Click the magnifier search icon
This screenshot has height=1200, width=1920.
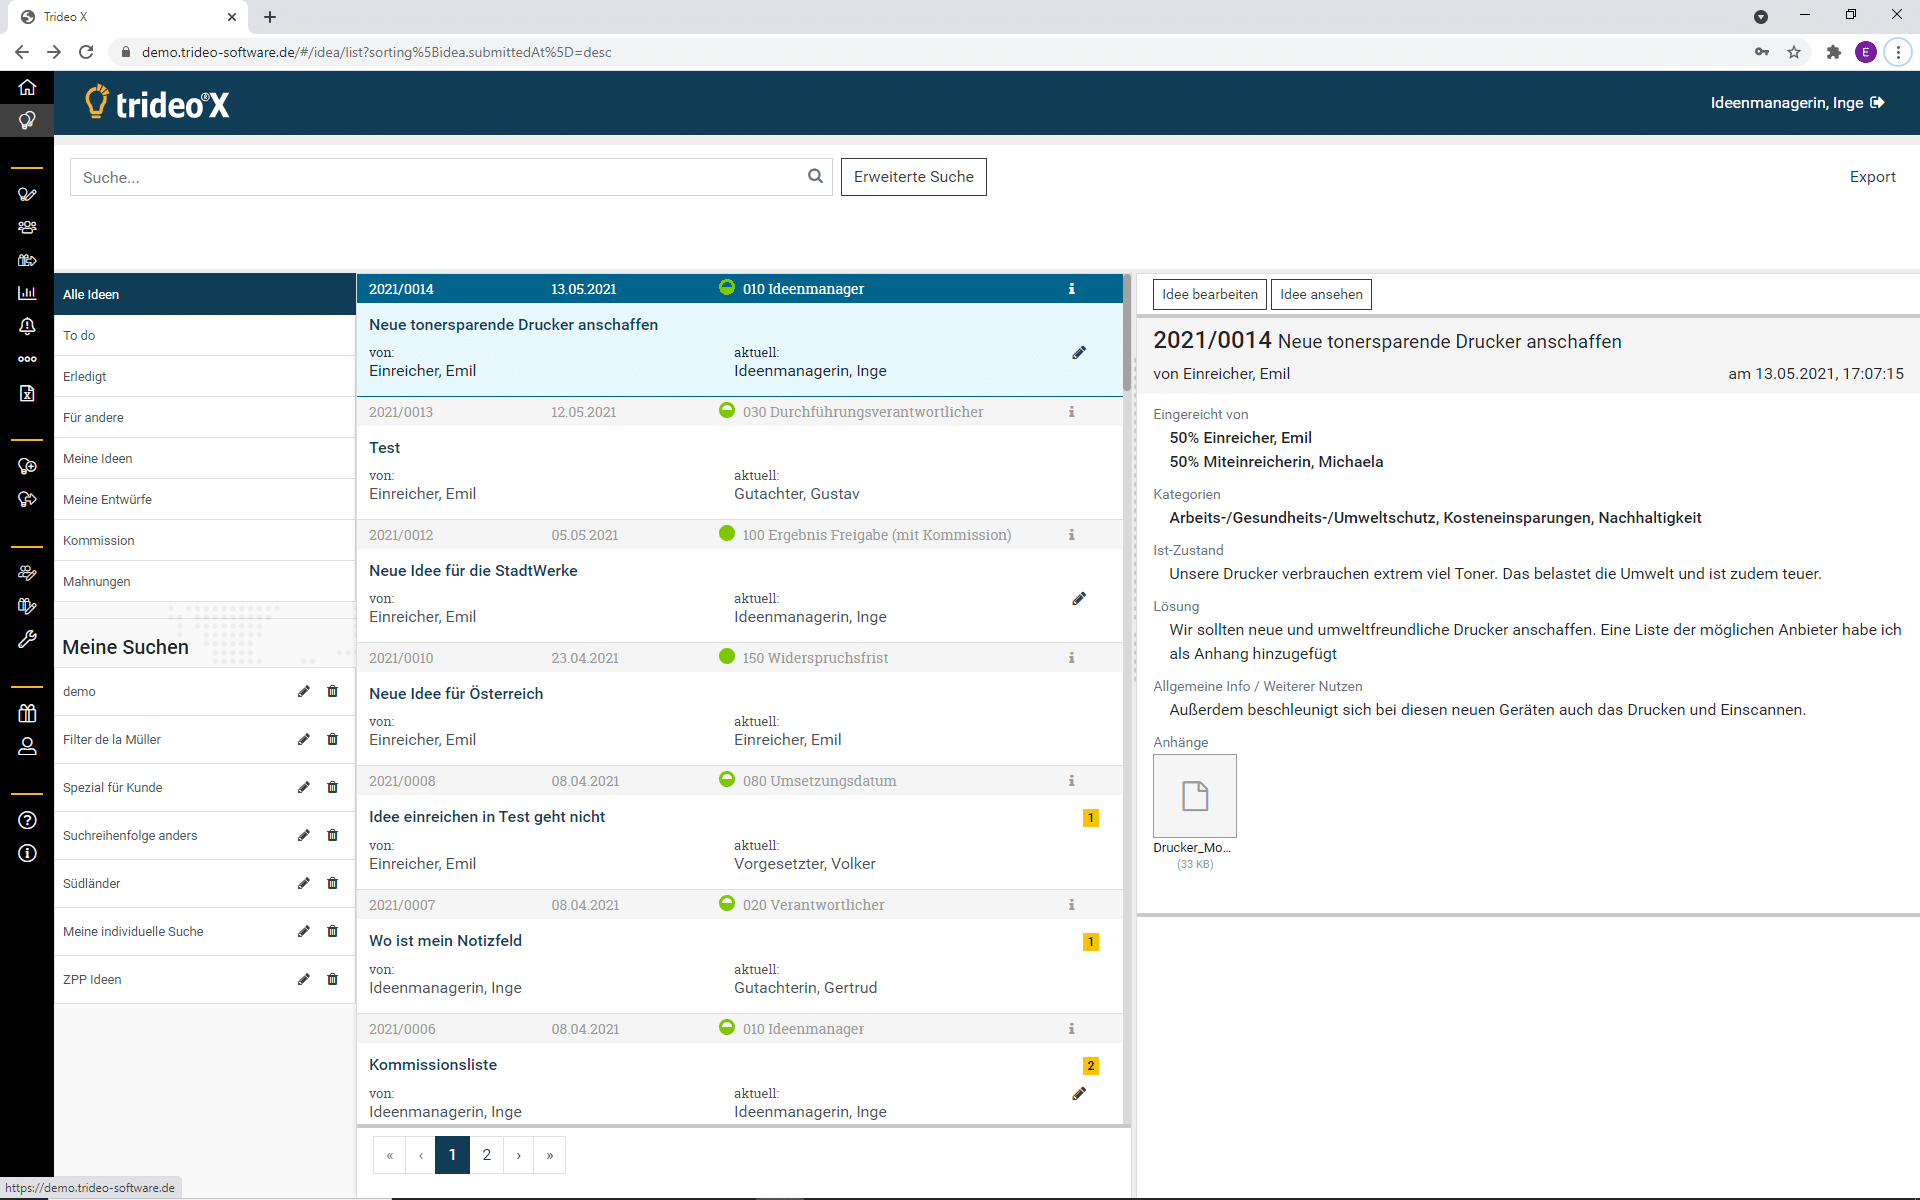(x=815, y=176)
